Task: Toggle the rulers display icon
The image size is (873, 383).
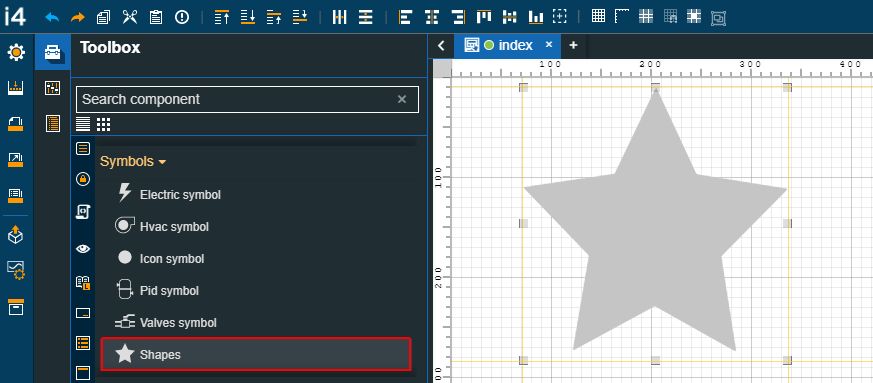Action: pos(622,16)
